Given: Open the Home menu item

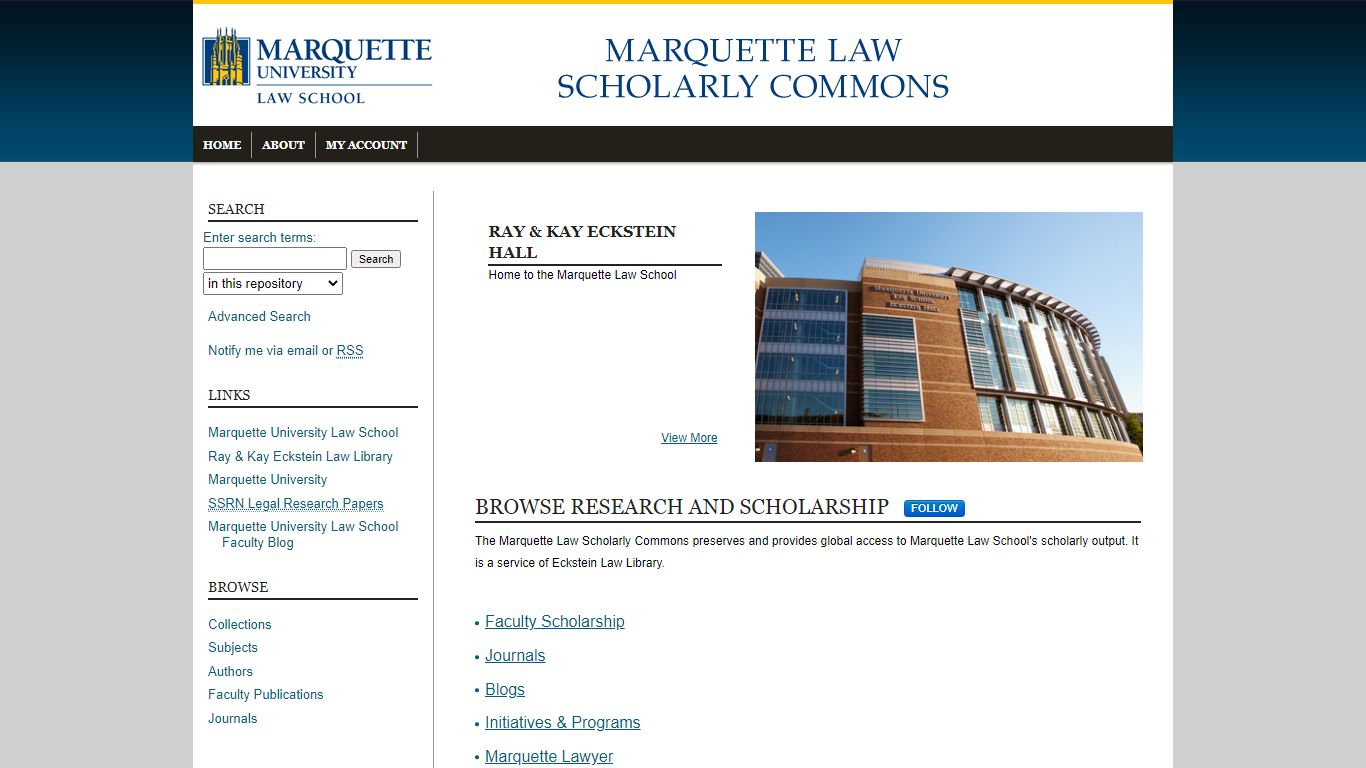Looking at the screenshot, I should tap(222, 145).
